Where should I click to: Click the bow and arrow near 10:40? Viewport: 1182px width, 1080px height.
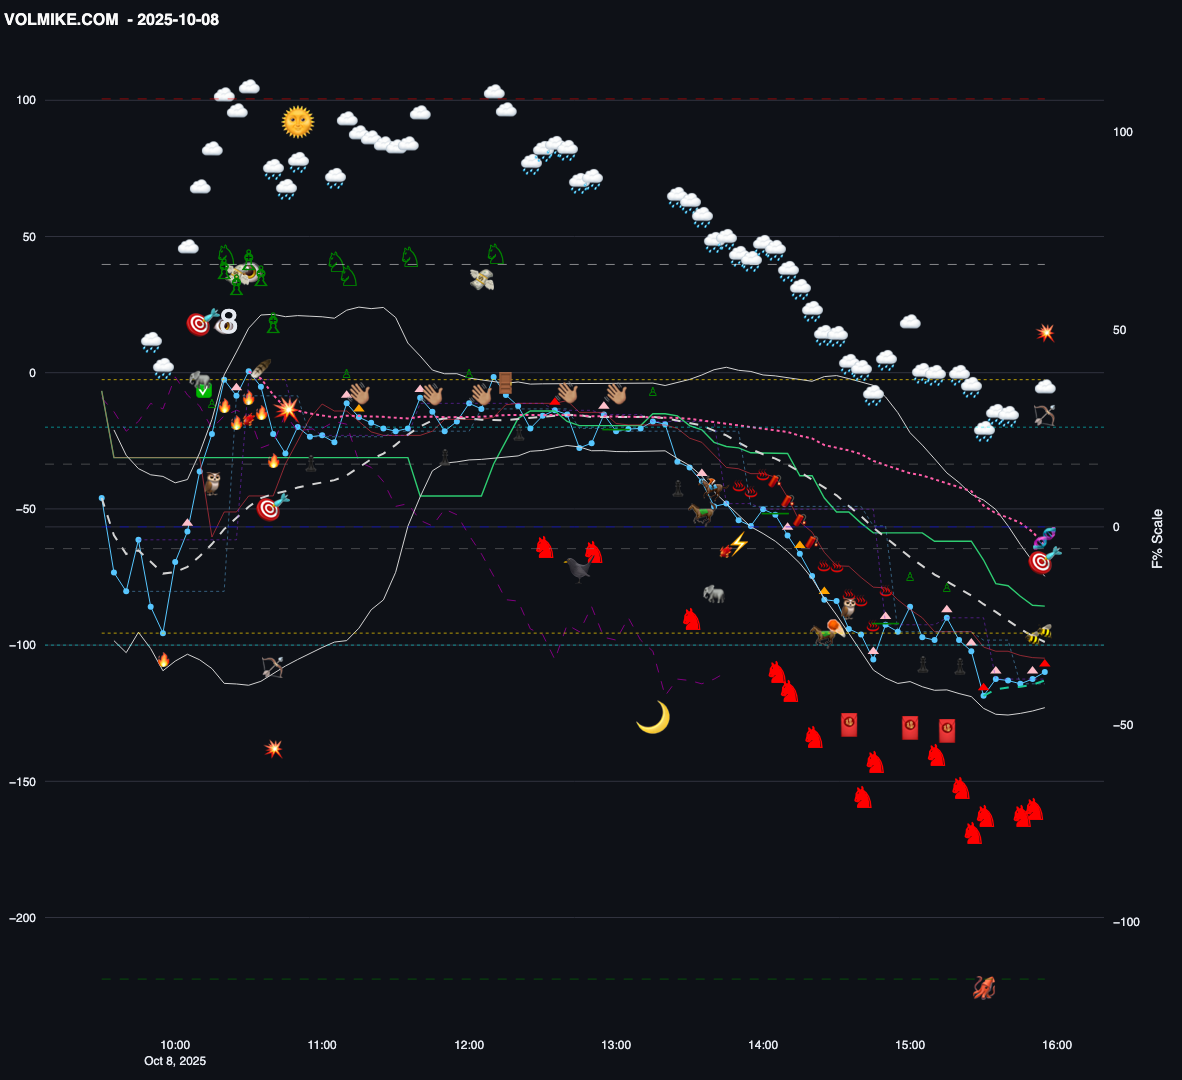point(272,667)
